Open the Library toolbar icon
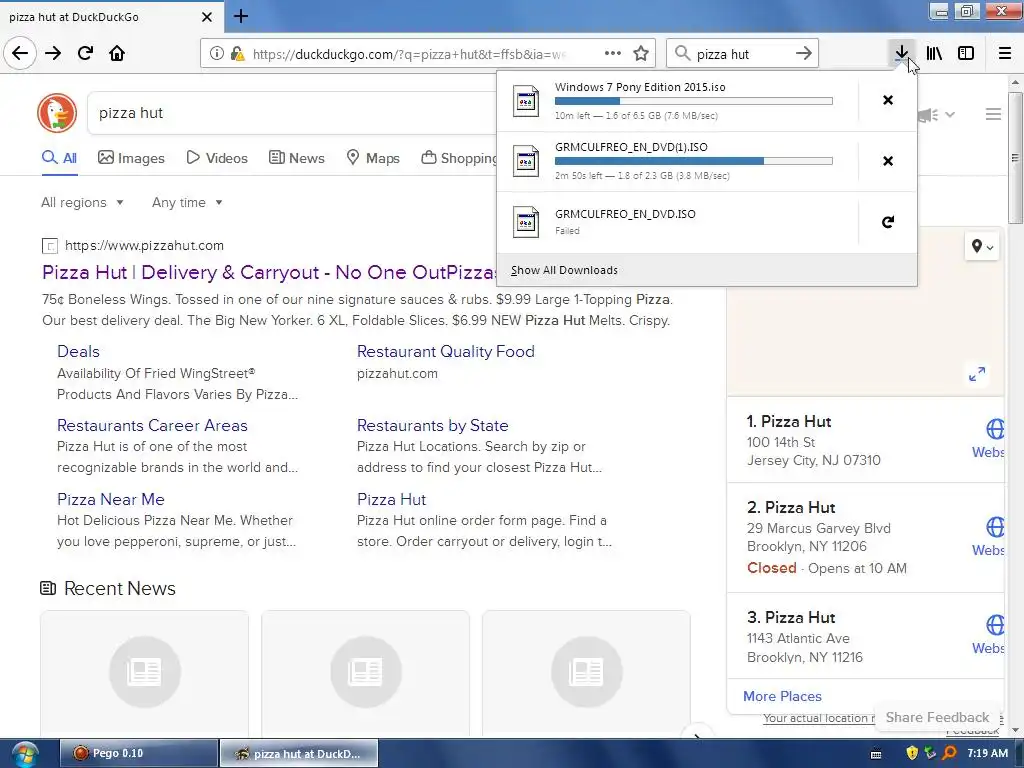1024x768 pixels. 934,54
